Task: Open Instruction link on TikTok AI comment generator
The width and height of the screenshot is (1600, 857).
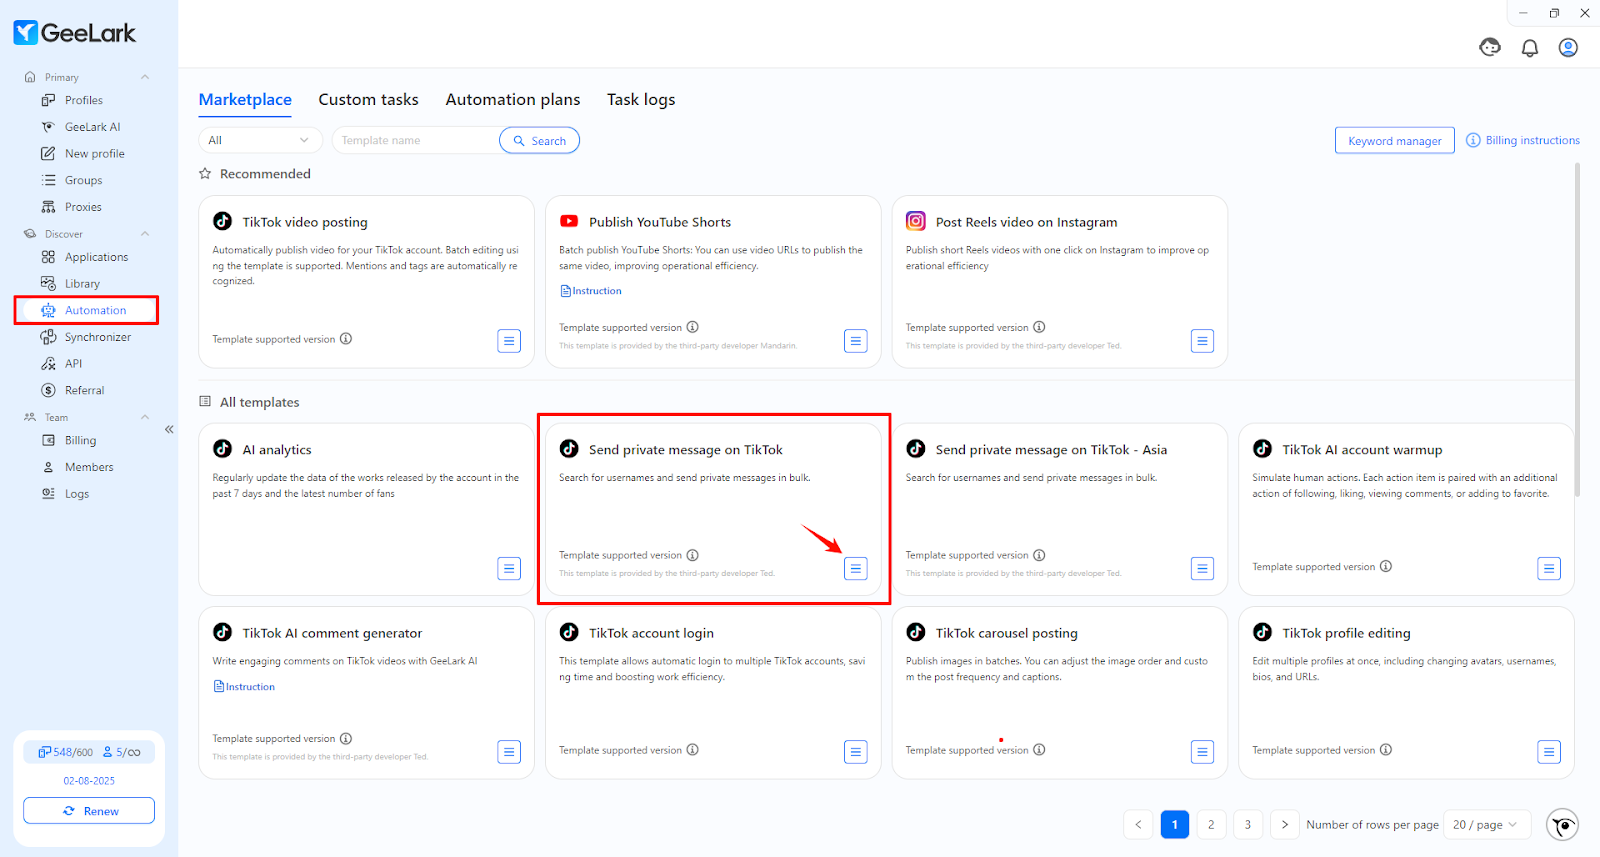Action: pyautogui.click(x=244, y=687)
